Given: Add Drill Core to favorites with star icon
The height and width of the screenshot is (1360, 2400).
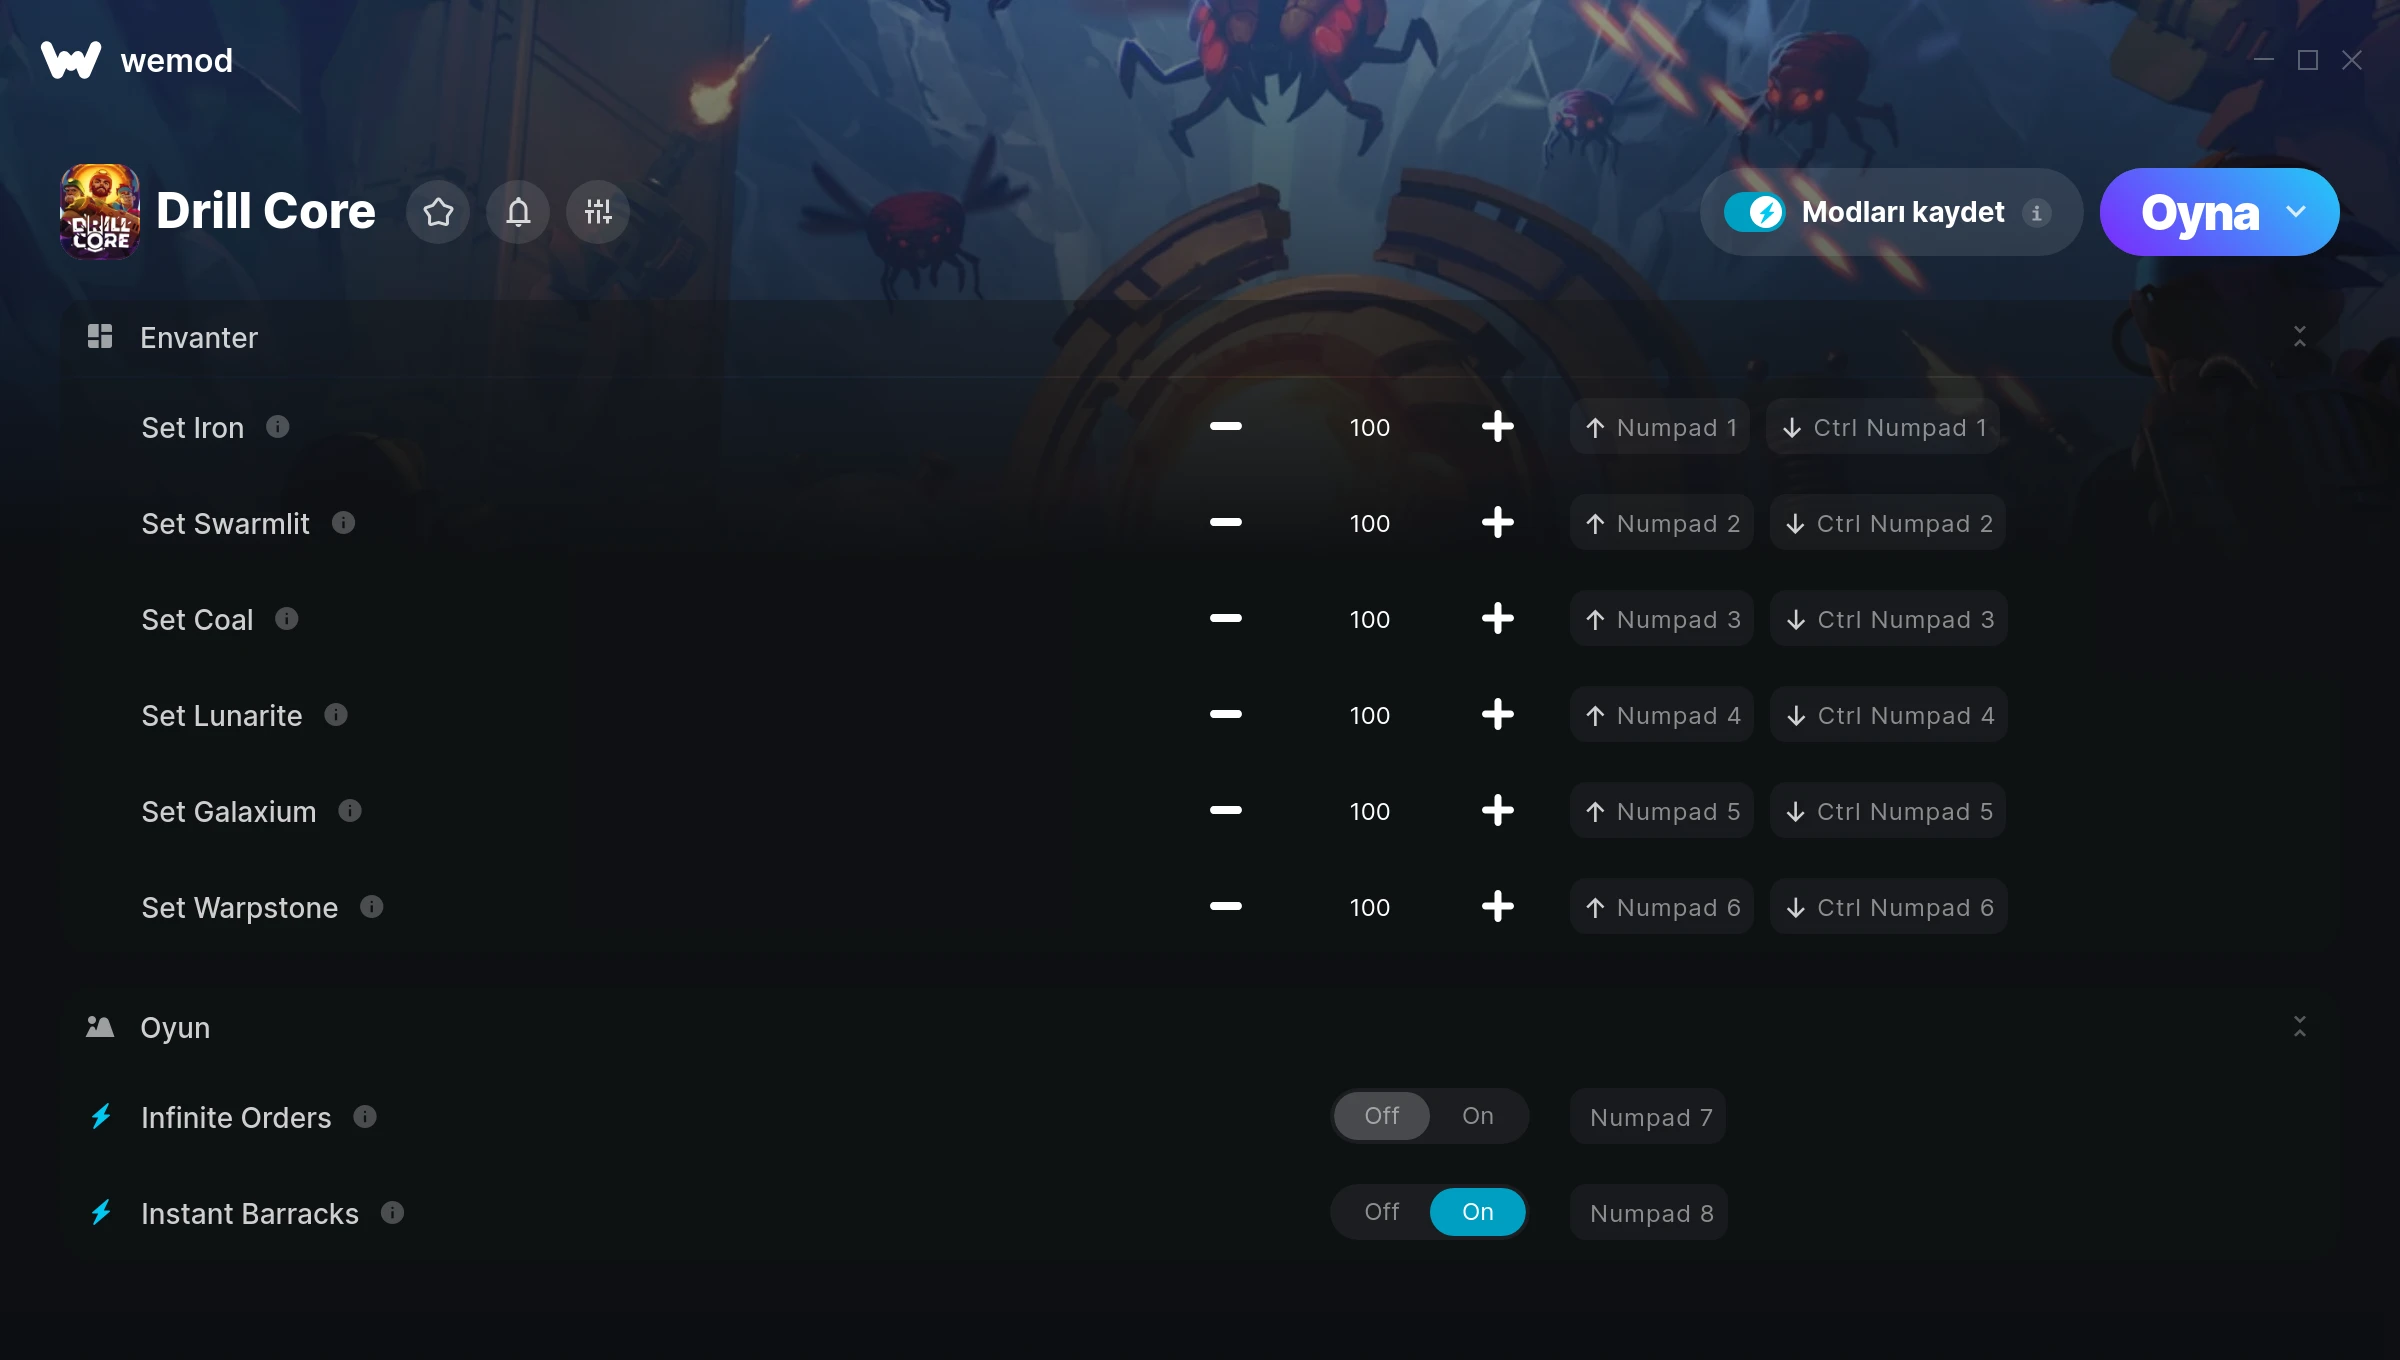Looking at the screenshot, I should 438,212.
